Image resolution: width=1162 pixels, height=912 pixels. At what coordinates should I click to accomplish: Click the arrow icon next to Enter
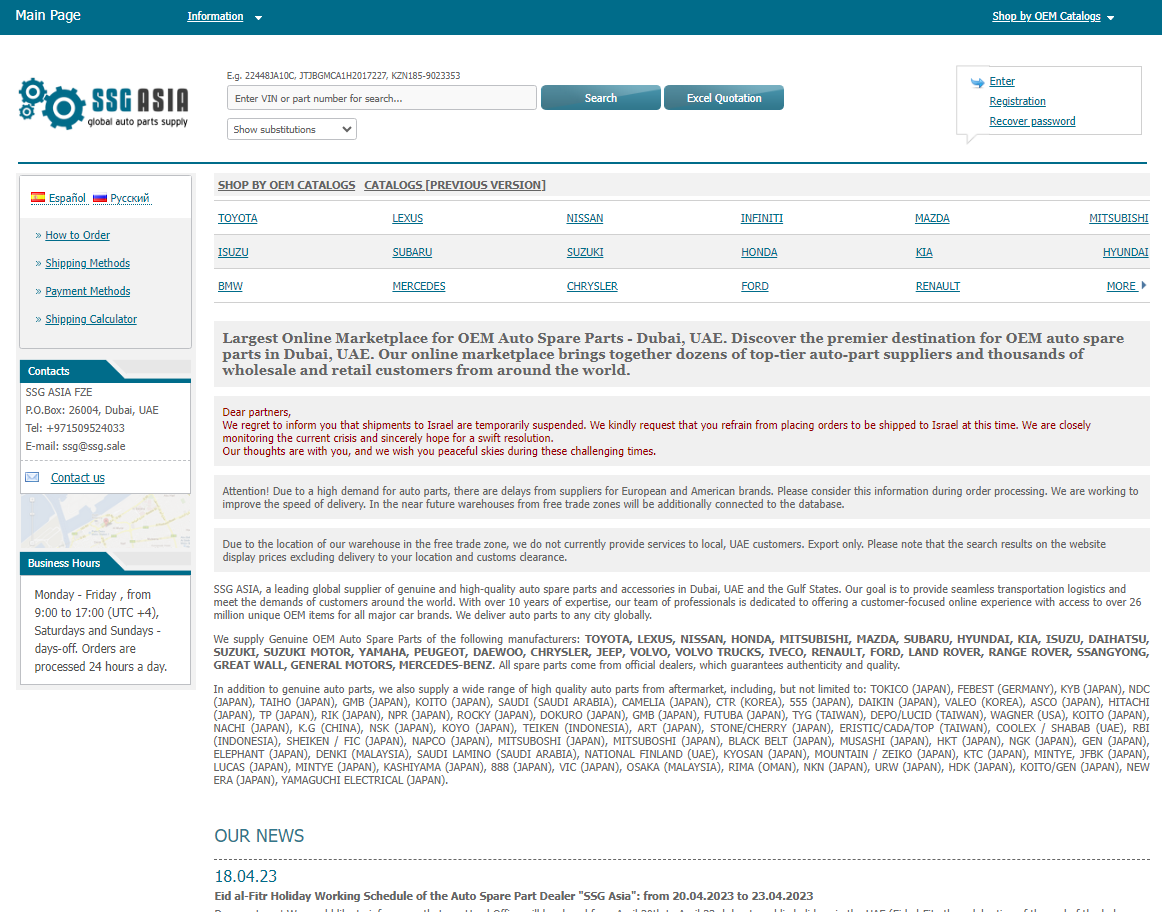[977, 82]
